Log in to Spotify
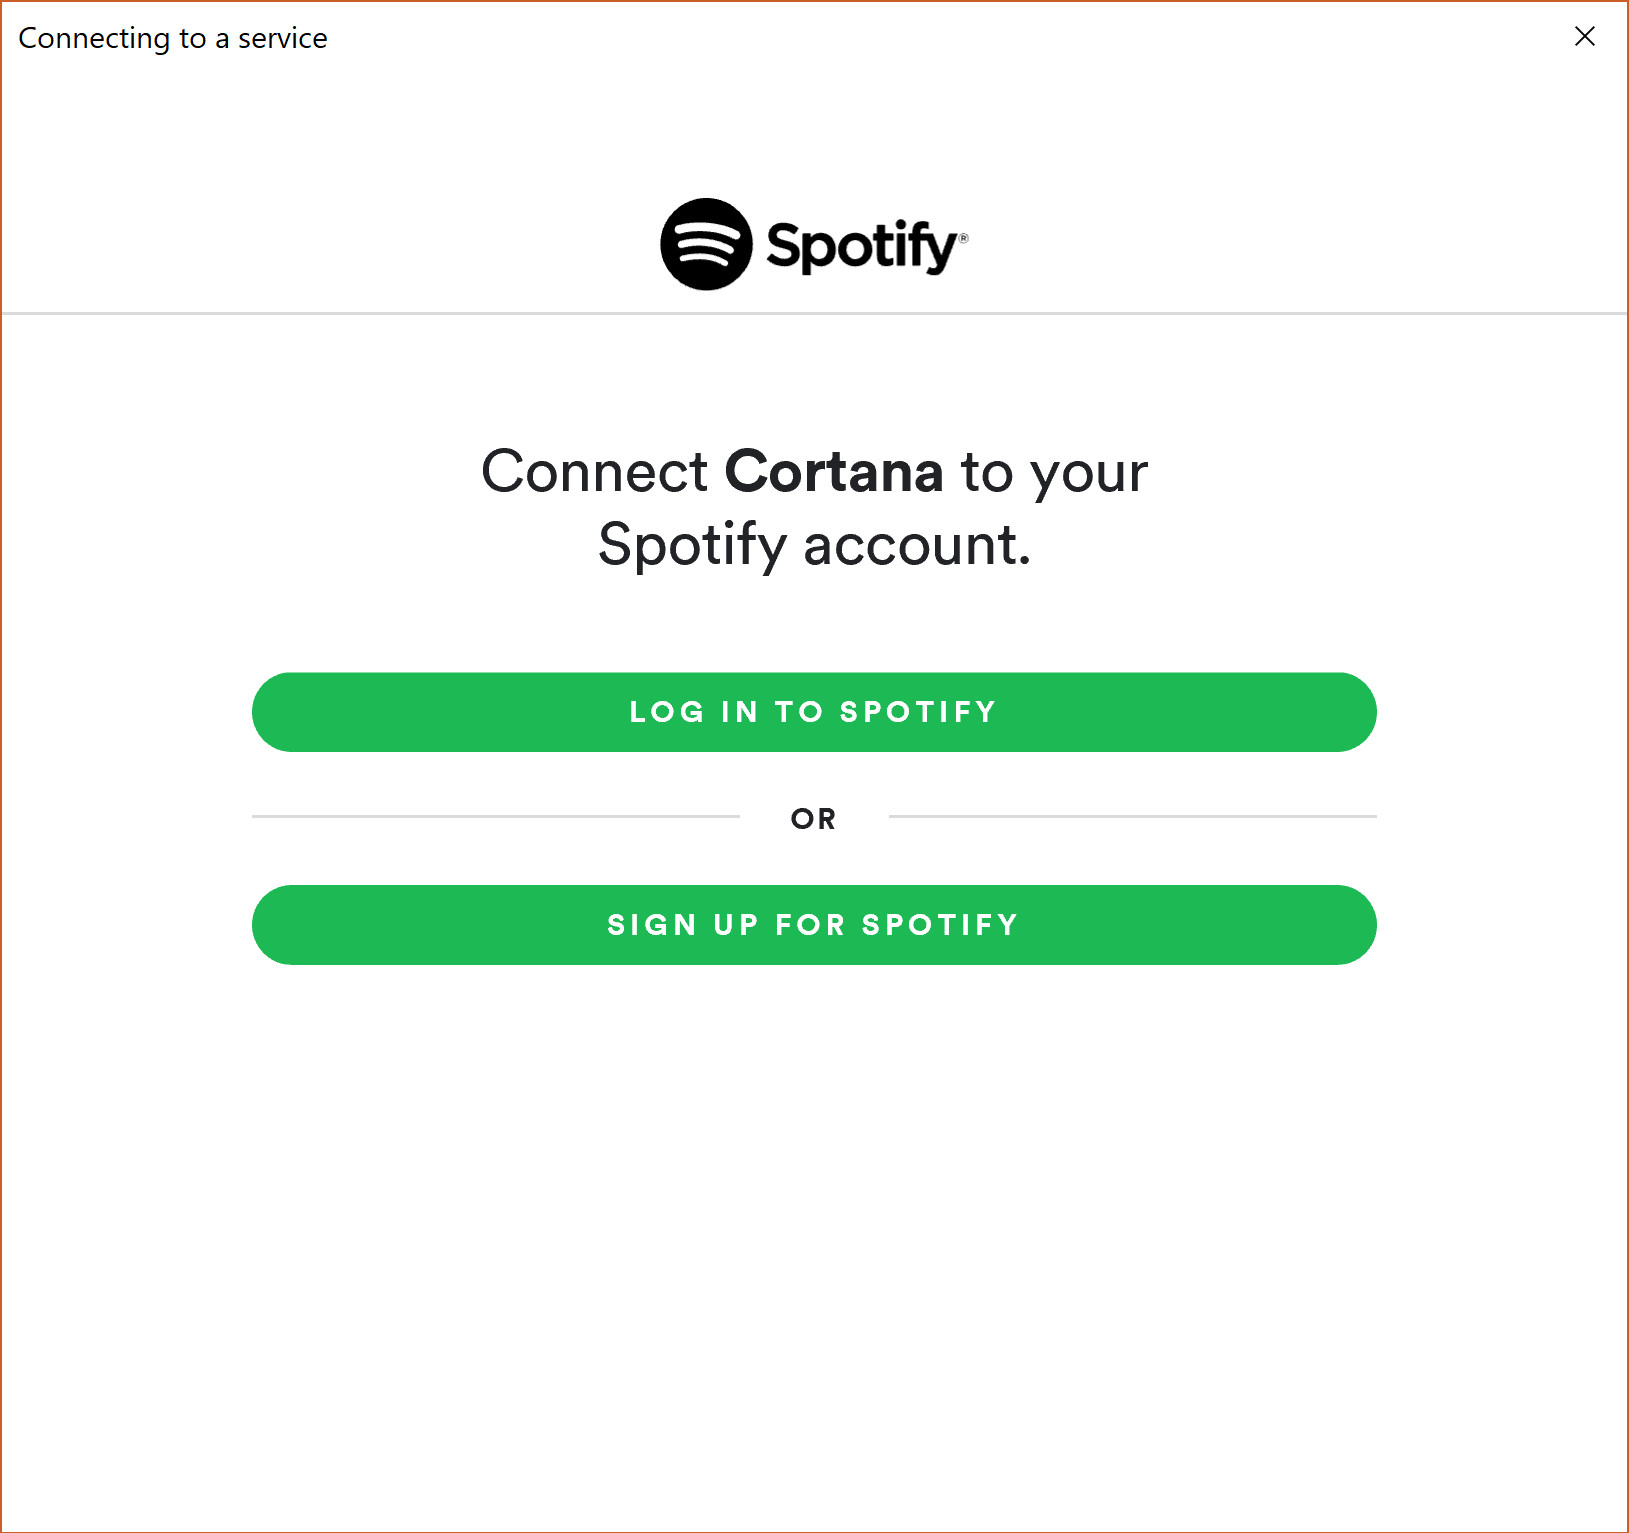The width and height of the screenshot is (1629, 1533). [814, 712]
